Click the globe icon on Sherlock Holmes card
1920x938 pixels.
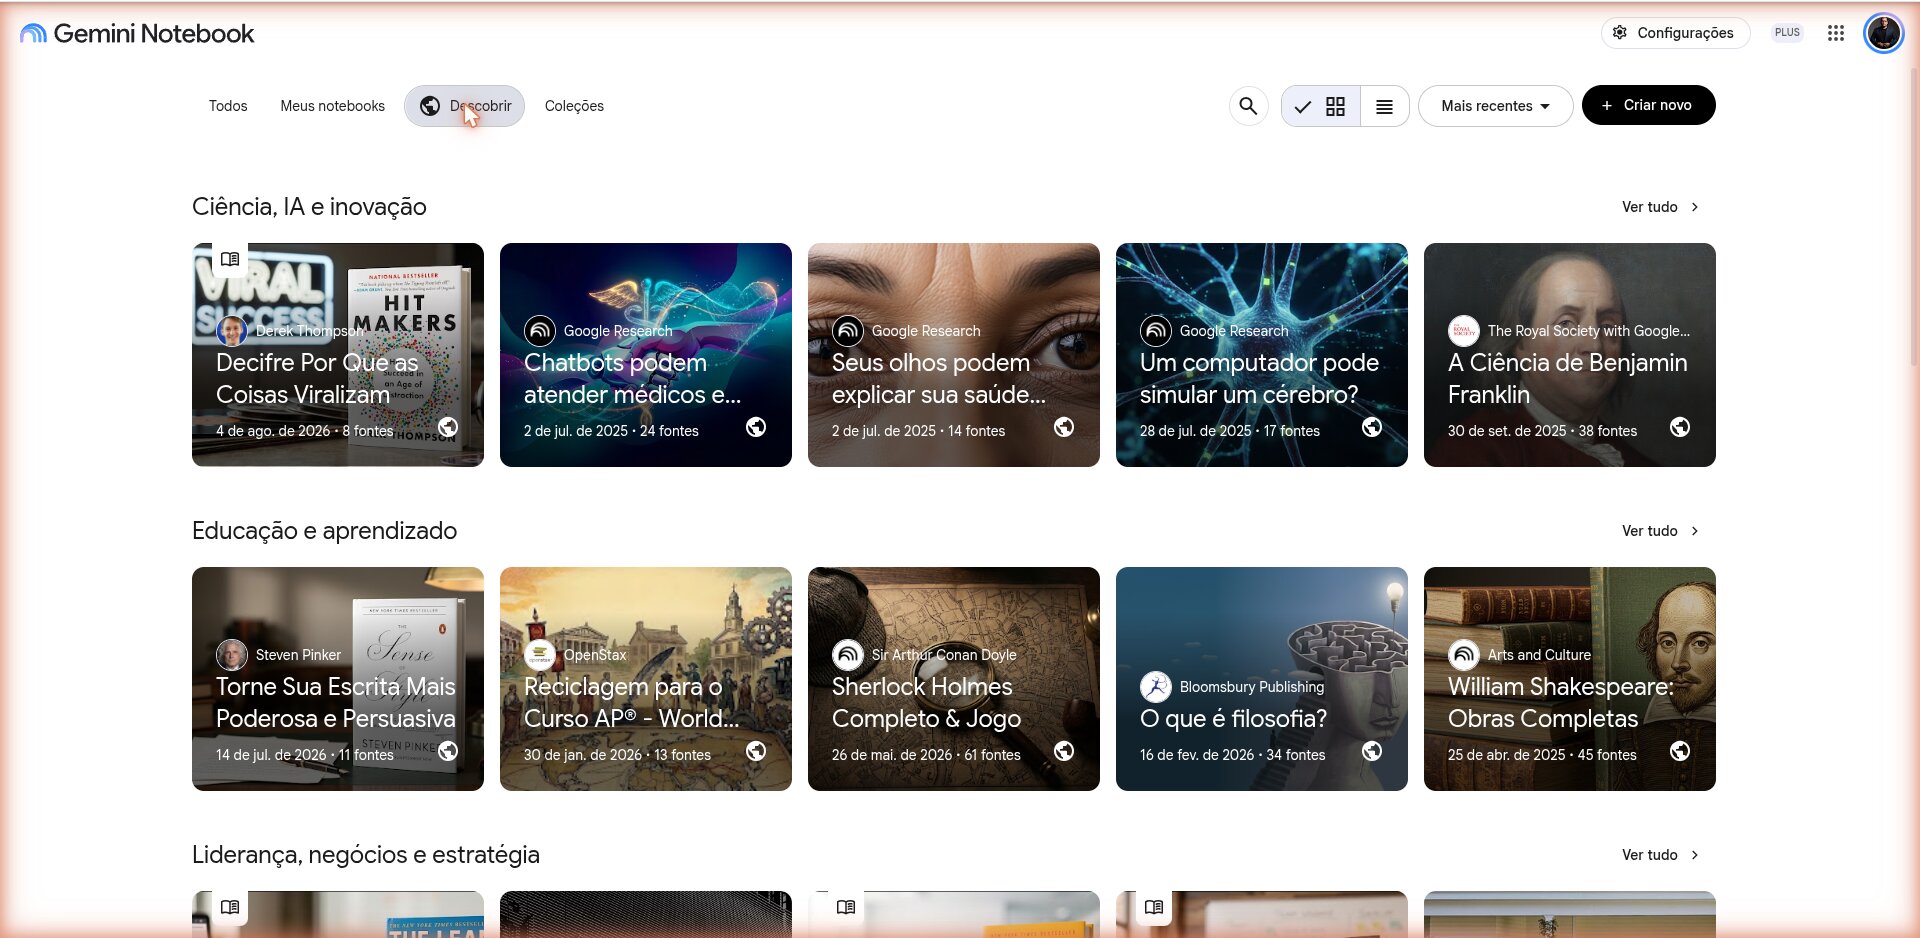(1064, 751)
